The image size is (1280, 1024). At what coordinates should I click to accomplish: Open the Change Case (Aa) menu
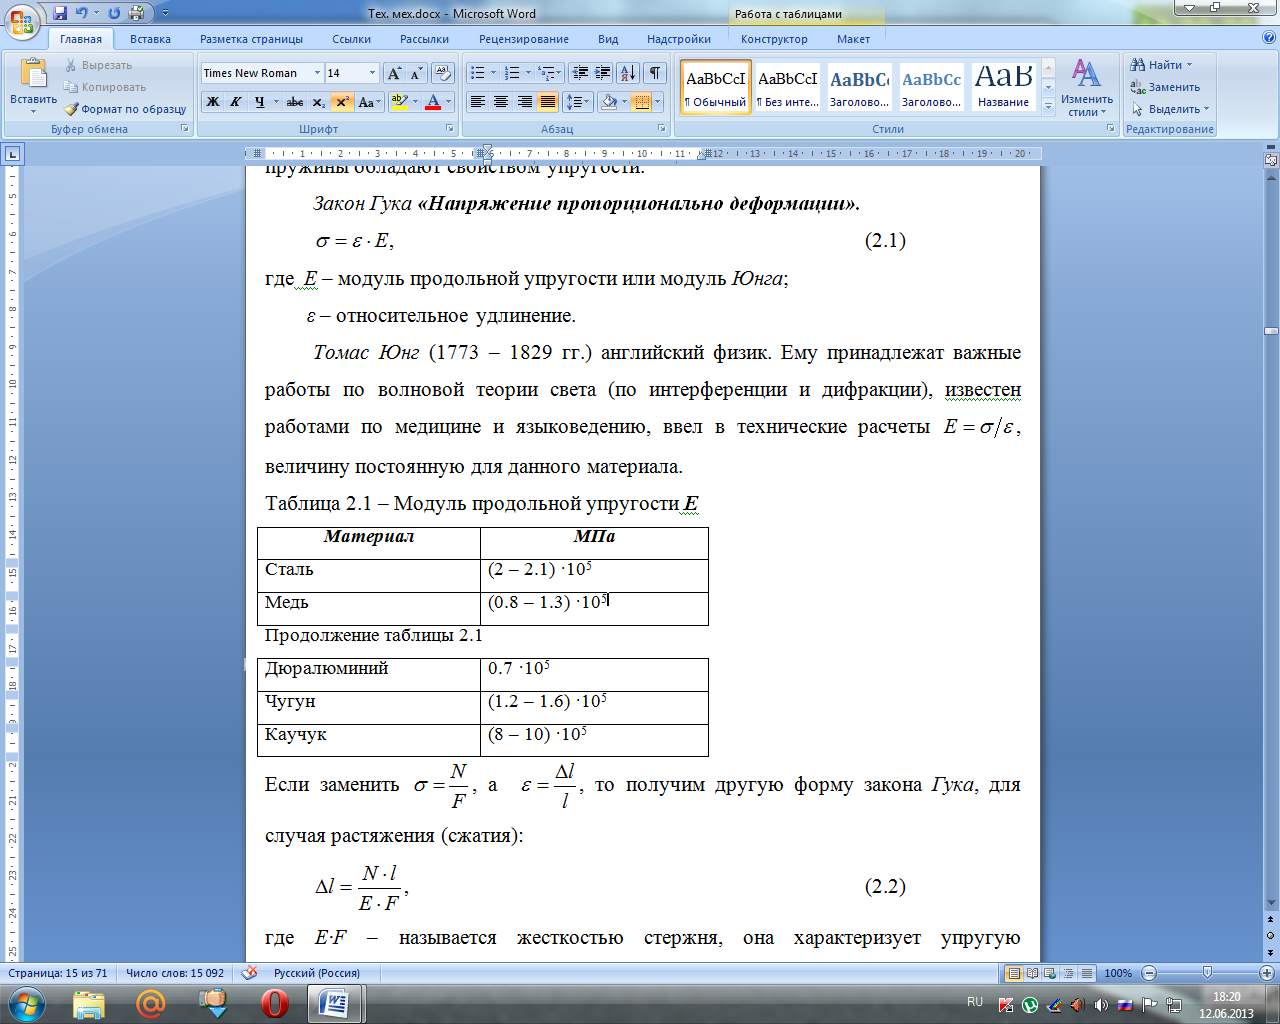coord(368,102)
